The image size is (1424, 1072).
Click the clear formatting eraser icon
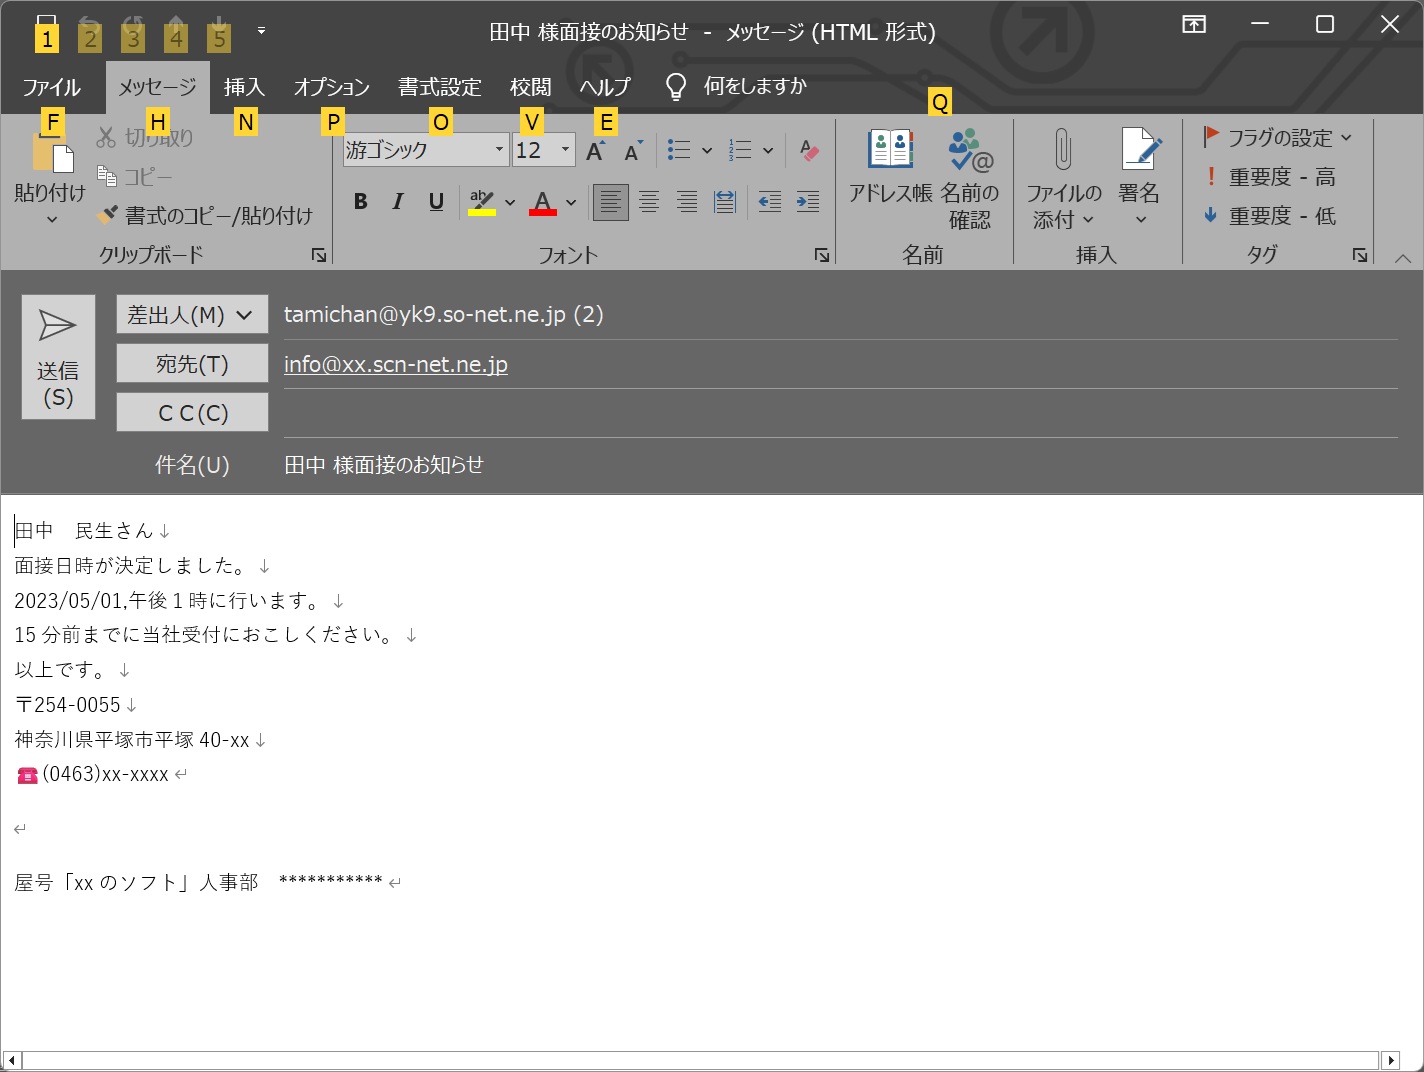809,150
